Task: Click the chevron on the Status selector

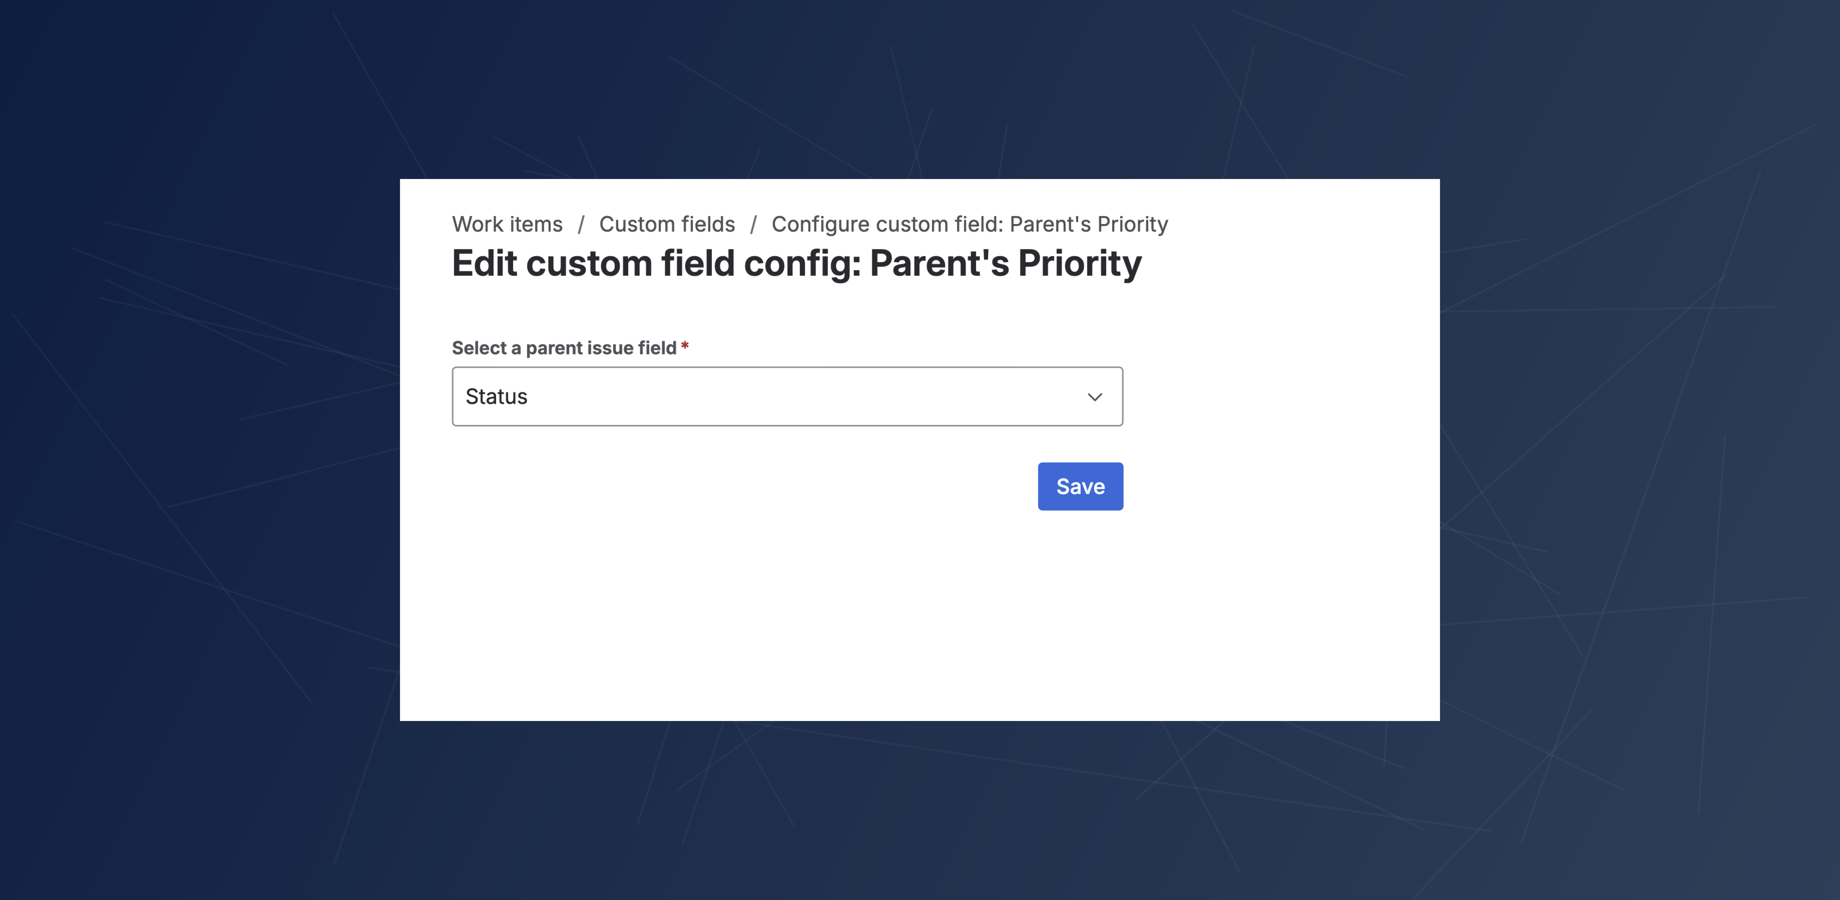Action: pos(1093,396)
